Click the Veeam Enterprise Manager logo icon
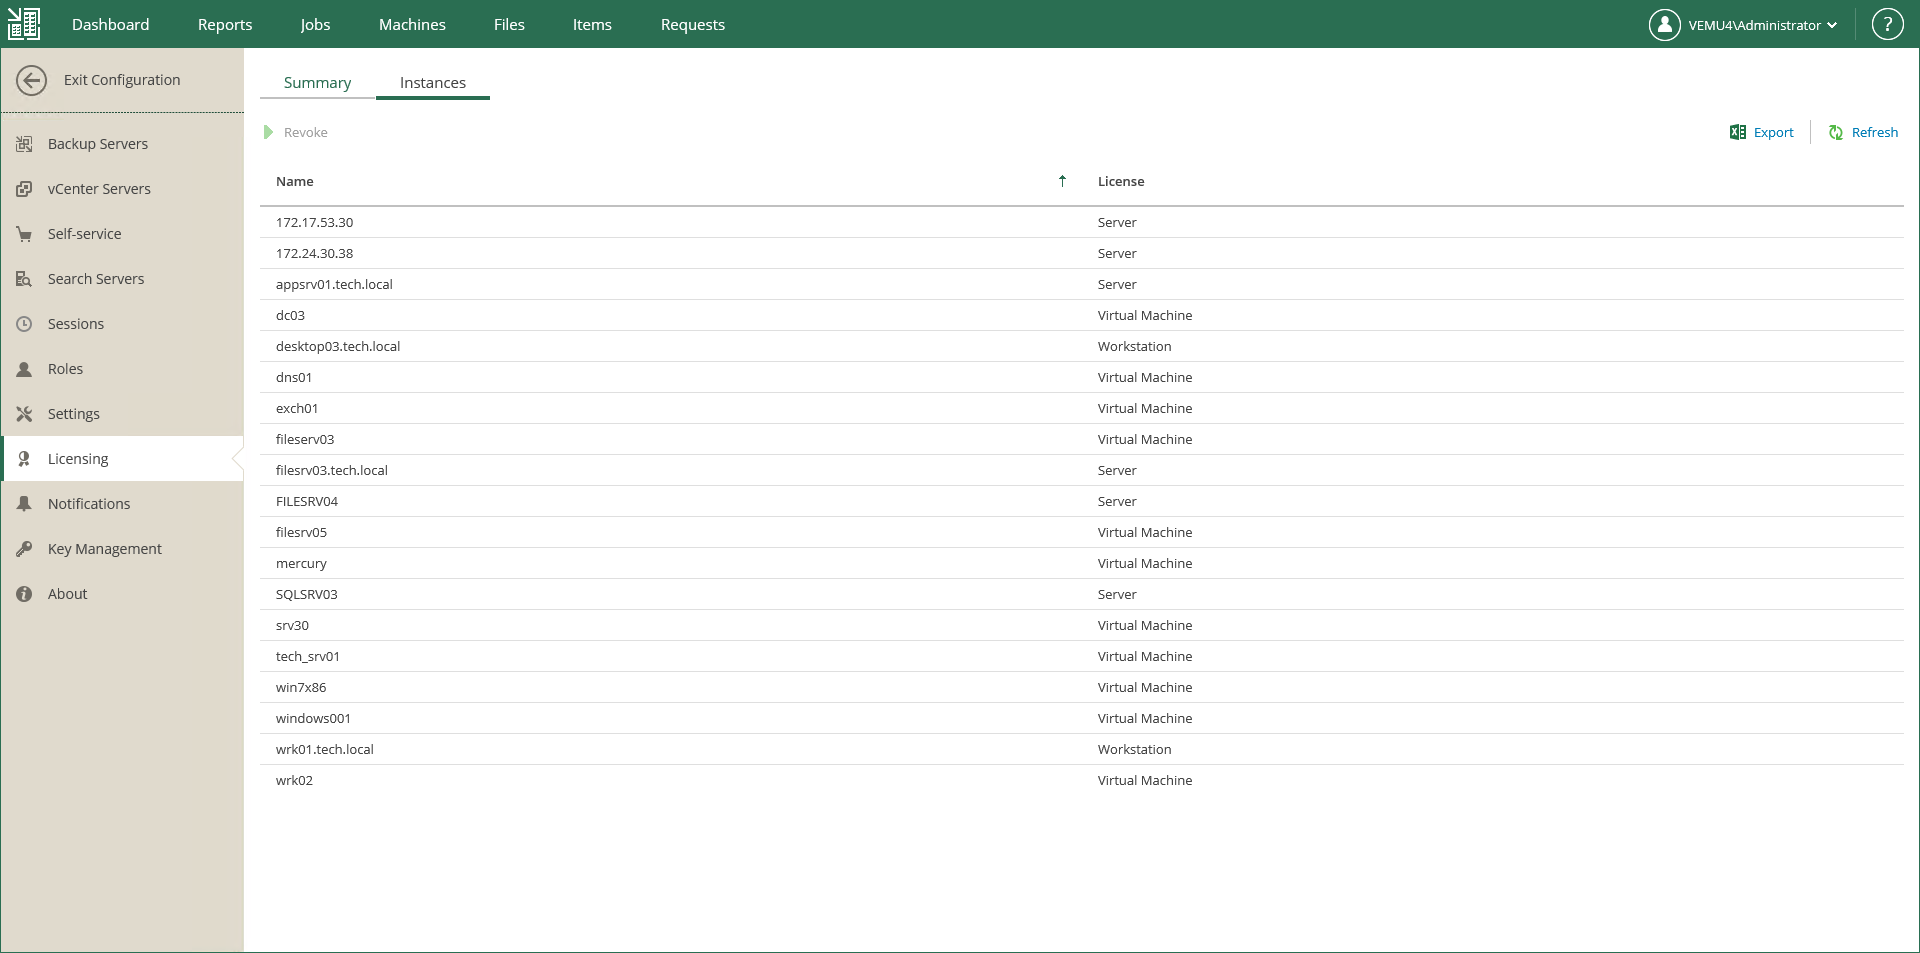1920x953 pixels. tap(24, 24)
